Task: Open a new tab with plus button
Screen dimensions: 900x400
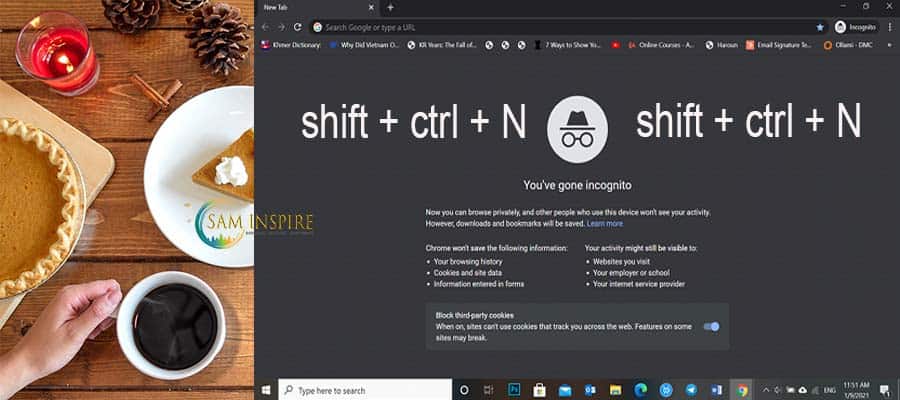Action: coord(390,7)
